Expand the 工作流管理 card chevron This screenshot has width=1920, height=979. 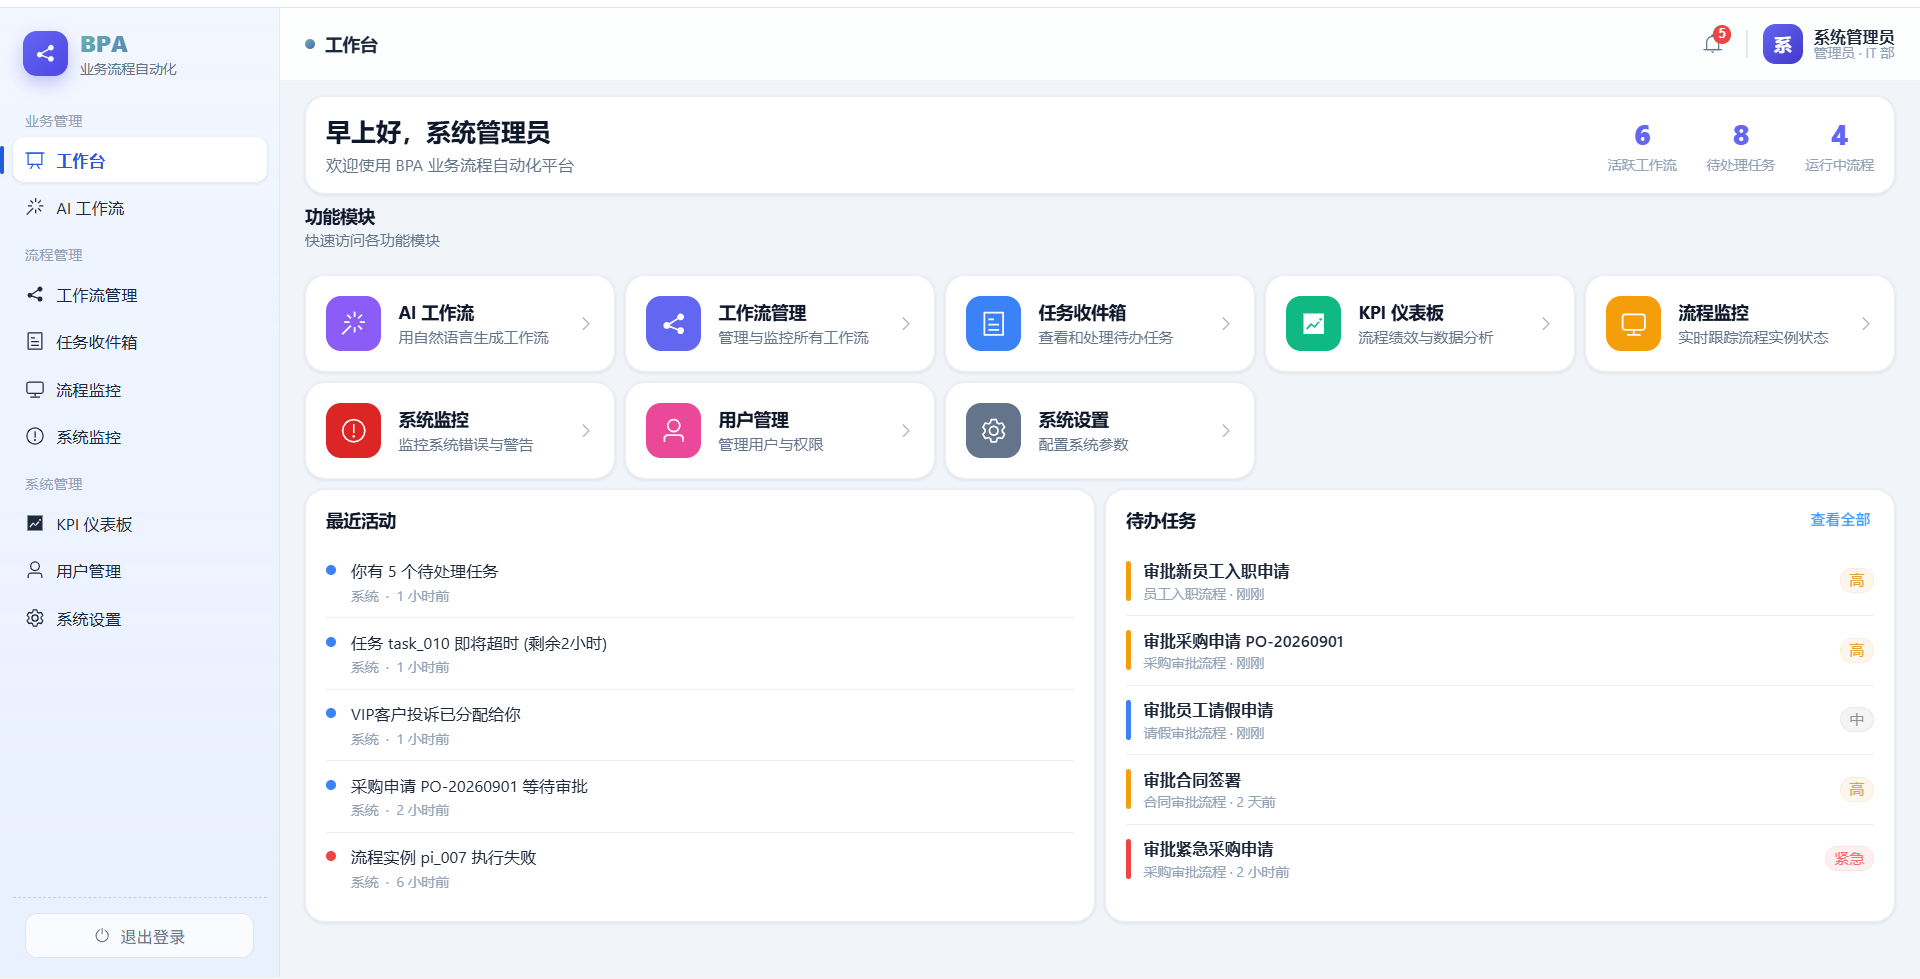pyautogui.click(x=906, y=323)
